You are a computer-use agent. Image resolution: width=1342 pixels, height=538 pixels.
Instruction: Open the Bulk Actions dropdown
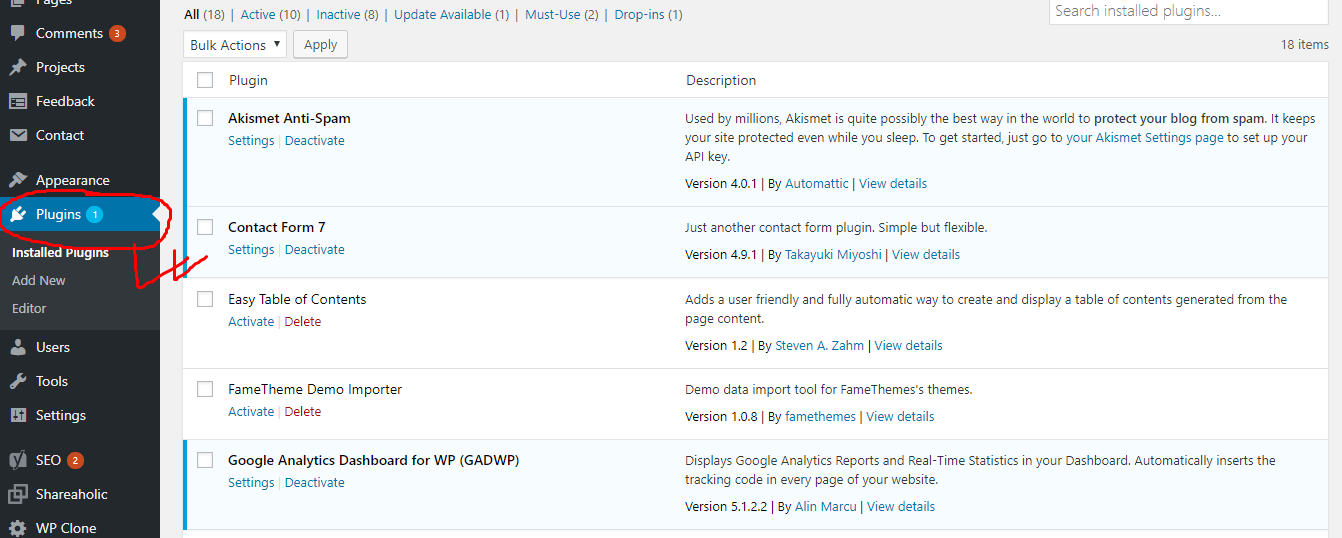point(235,45)
